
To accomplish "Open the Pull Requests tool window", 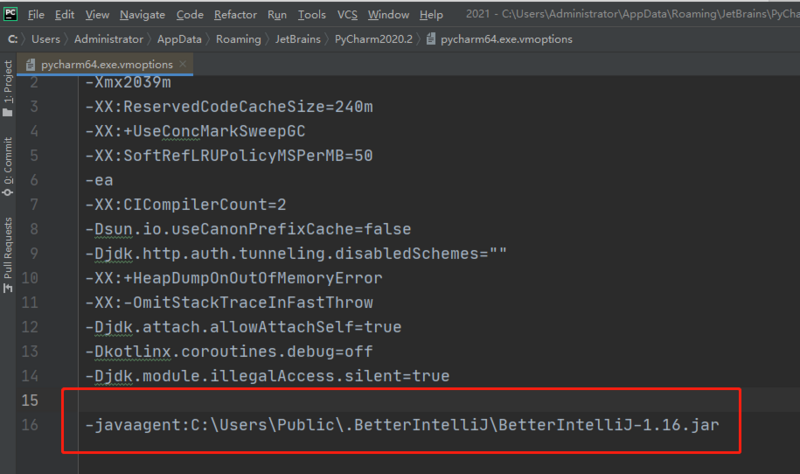I will [x=8, y=255].
